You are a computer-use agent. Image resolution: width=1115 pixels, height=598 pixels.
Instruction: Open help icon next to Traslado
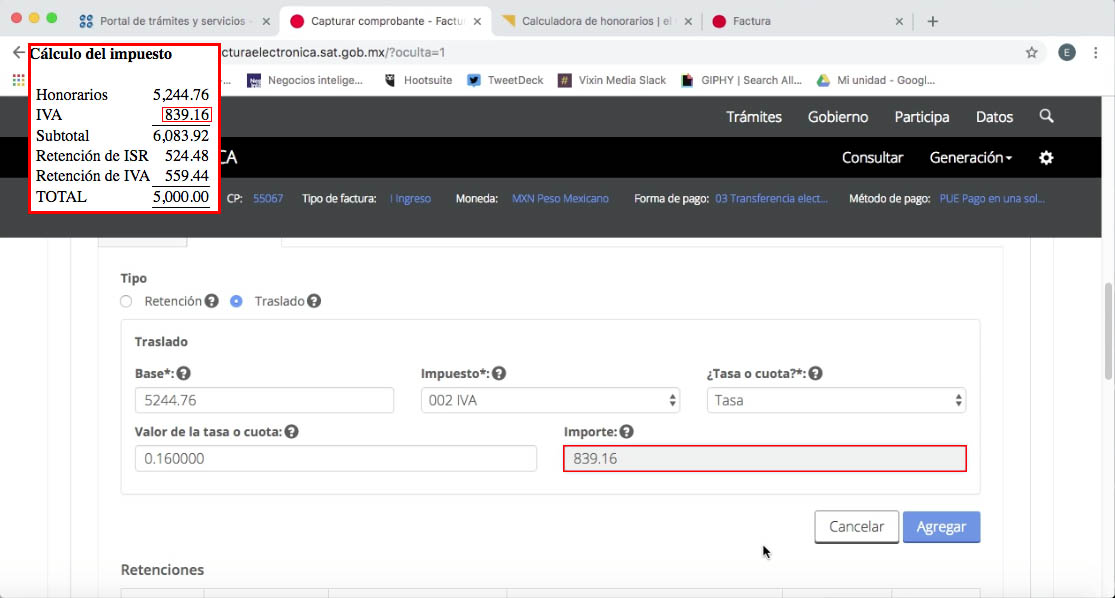314,301
